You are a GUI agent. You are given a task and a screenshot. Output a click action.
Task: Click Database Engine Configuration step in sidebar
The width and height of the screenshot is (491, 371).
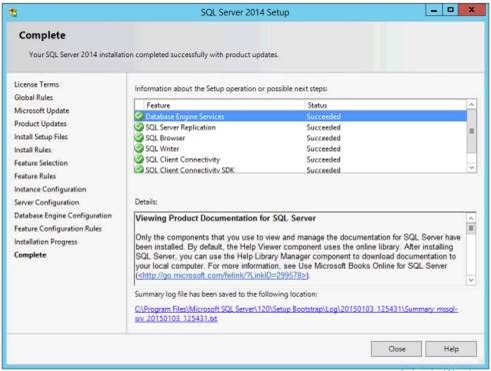coord(63,216)
